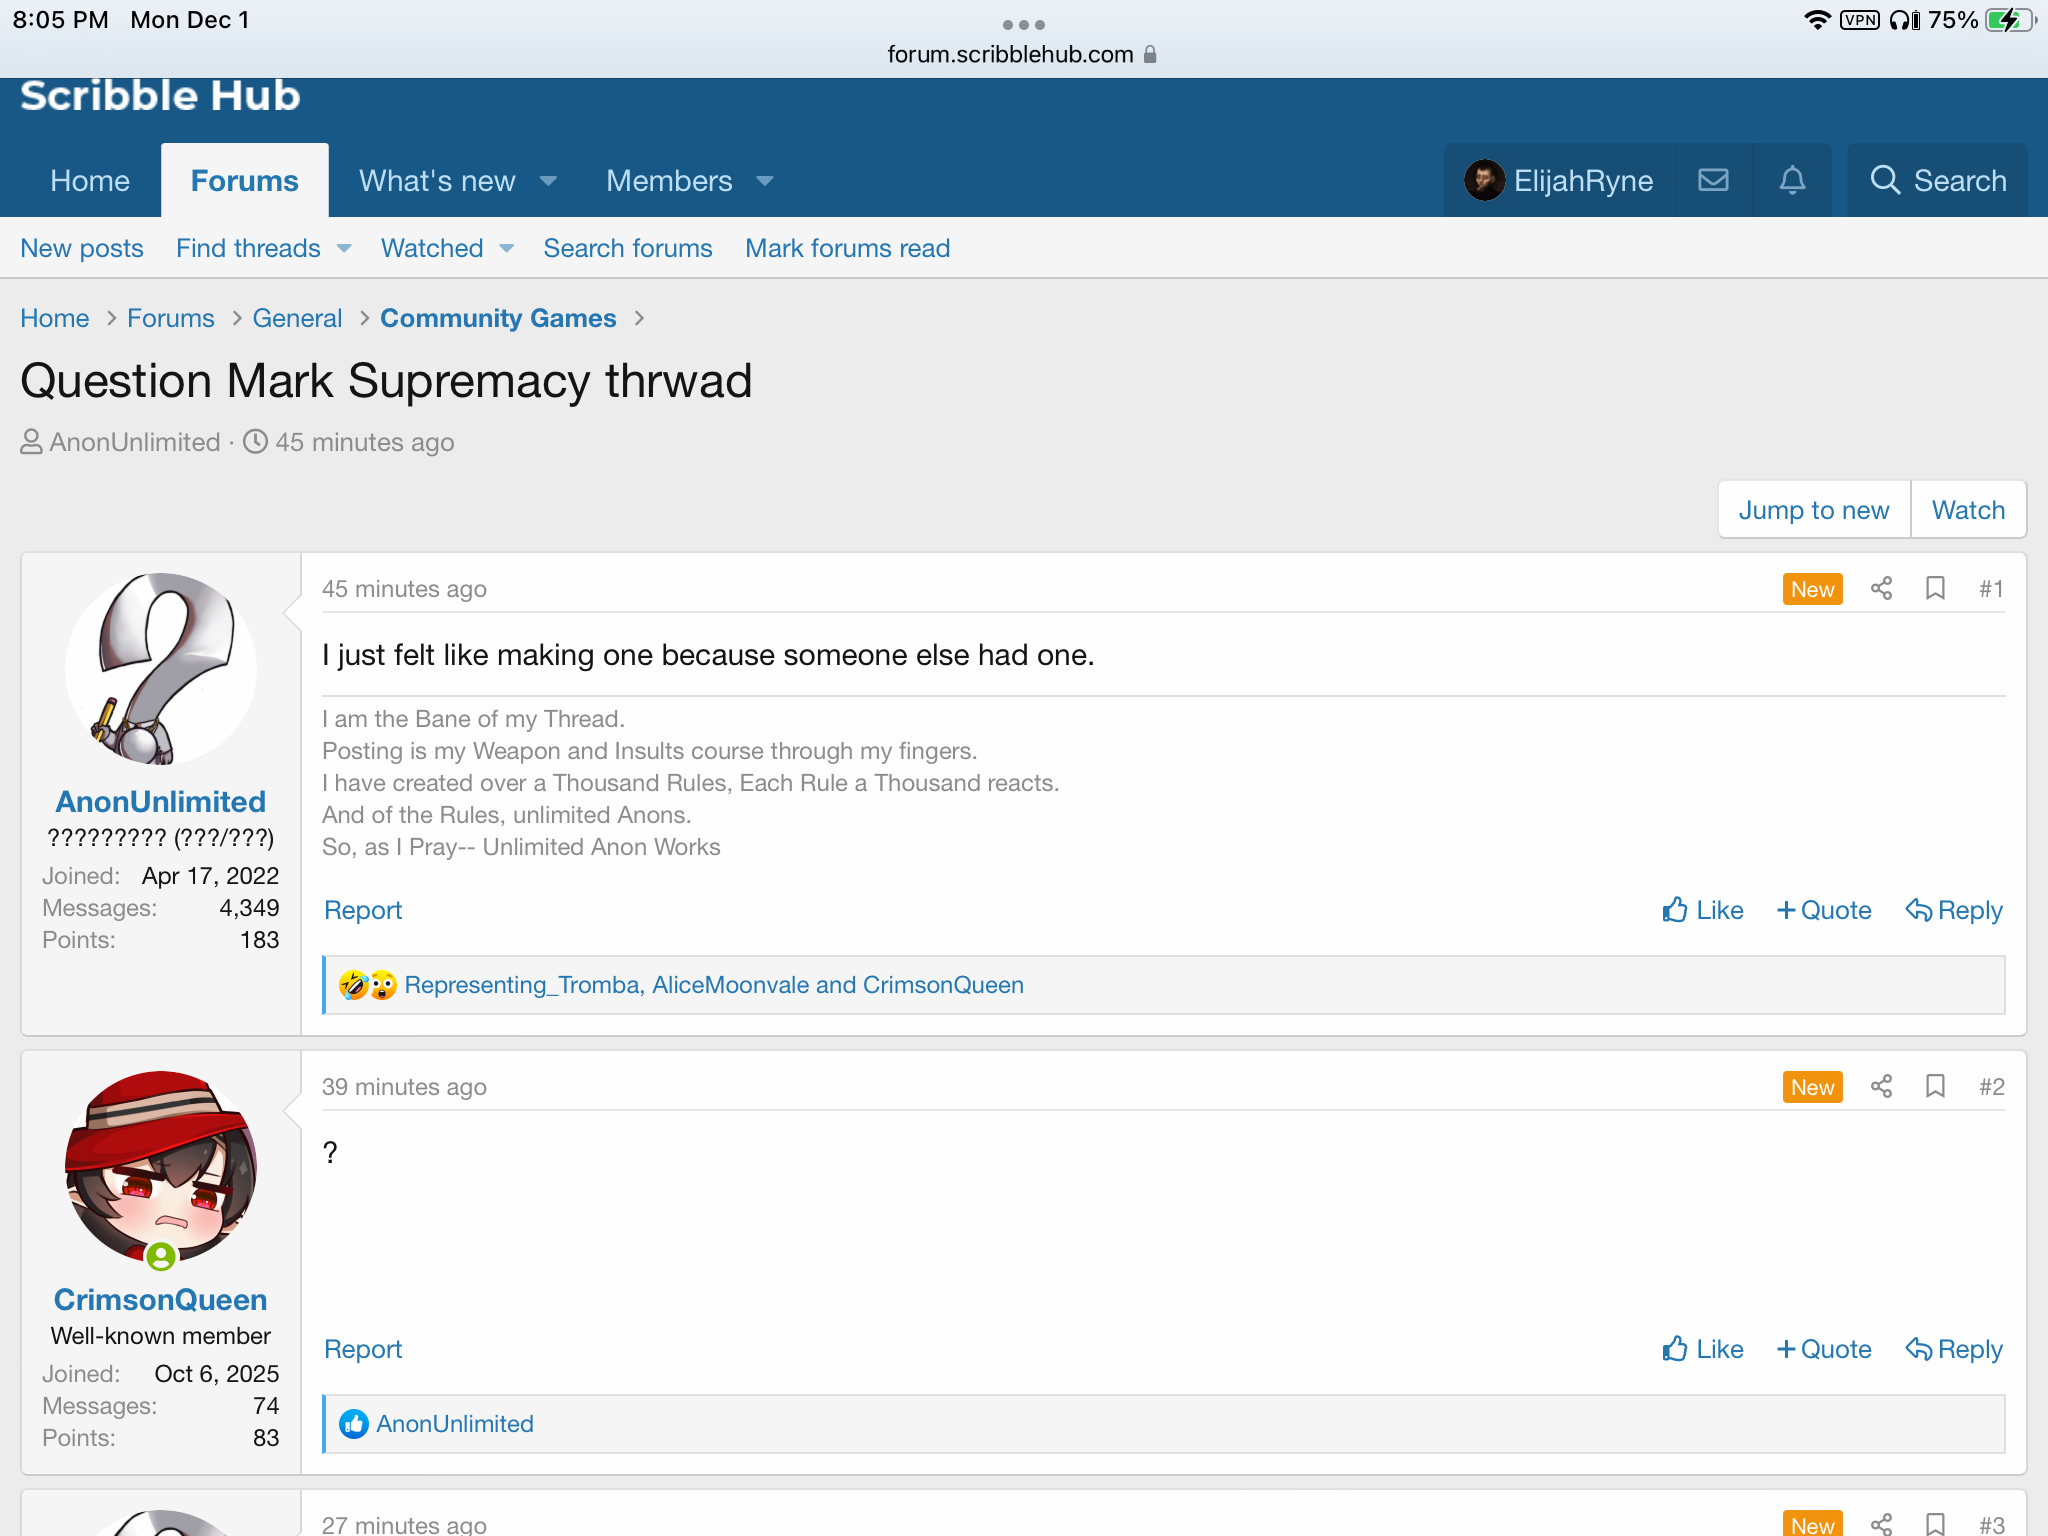The image size is (2048, 1536).
Task: Open Community Games breadcrumb link
Action: (x=498, y=318)
